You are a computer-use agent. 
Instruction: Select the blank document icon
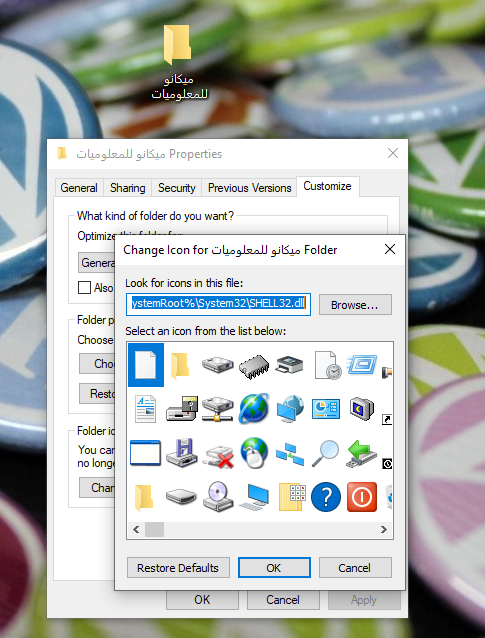coord(146,365)
